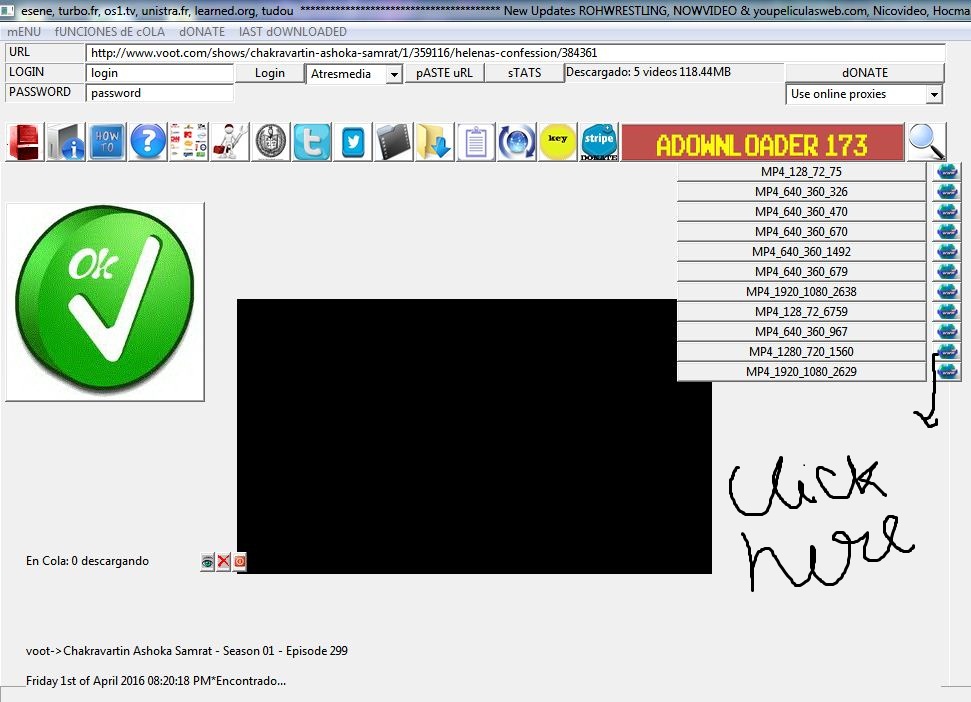
Task: Click the yellow key icon
Action: click(558, 142)
